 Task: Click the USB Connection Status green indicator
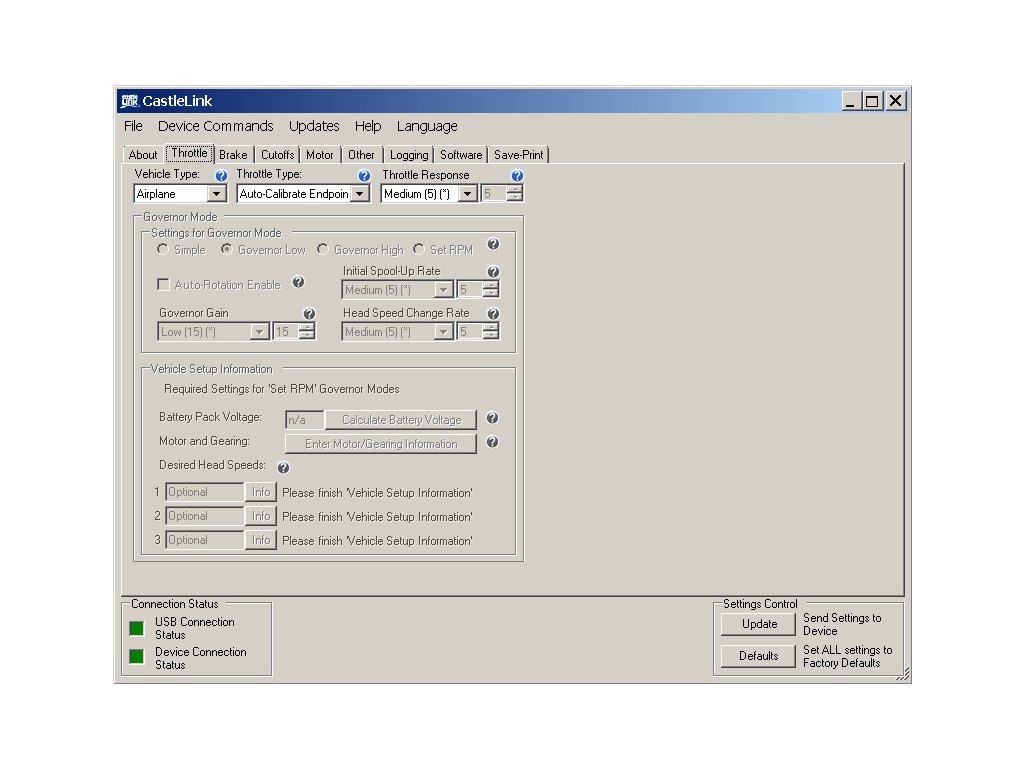[x=136, y=628]
